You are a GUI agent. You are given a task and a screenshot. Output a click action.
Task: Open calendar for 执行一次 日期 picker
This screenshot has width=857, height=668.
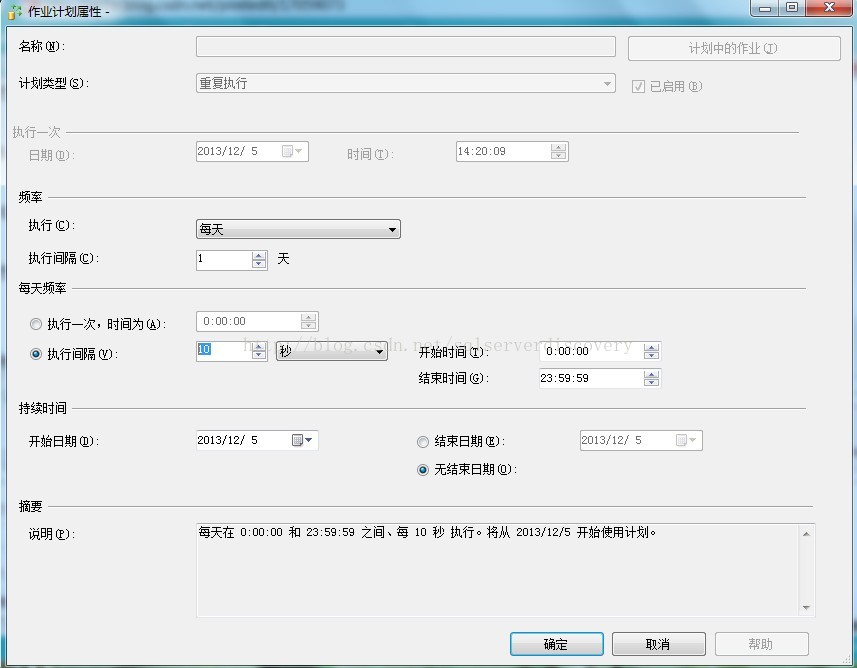point(292,151)
